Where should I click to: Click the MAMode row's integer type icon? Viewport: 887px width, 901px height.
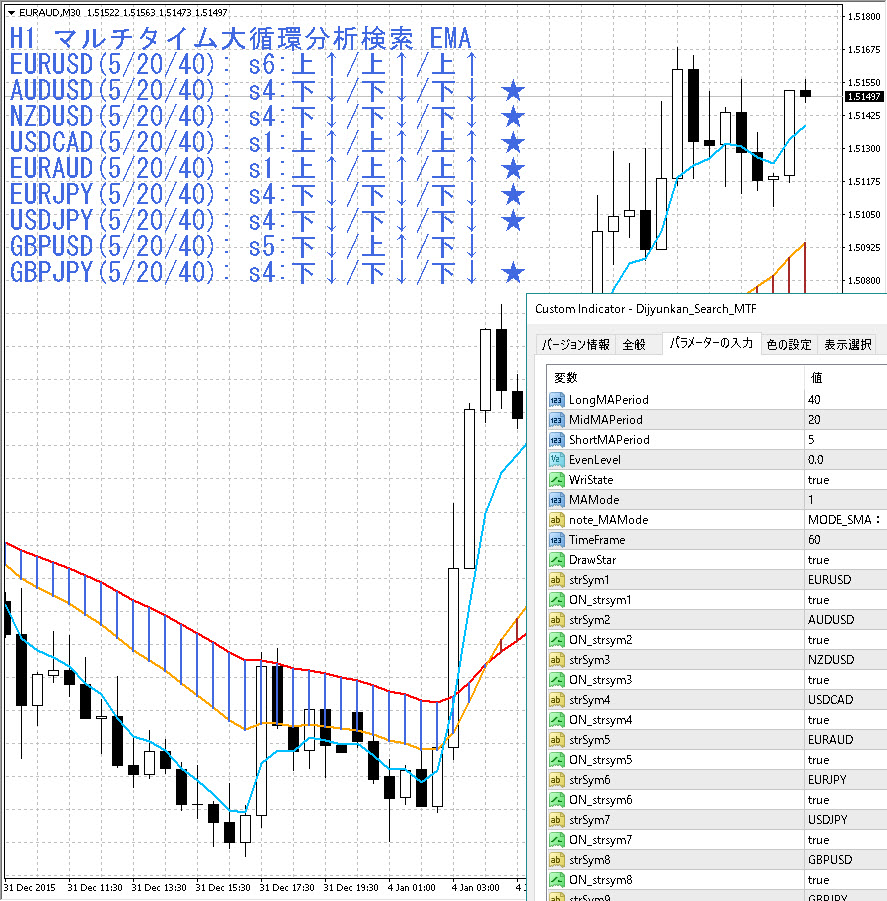(x=556, y=500)
